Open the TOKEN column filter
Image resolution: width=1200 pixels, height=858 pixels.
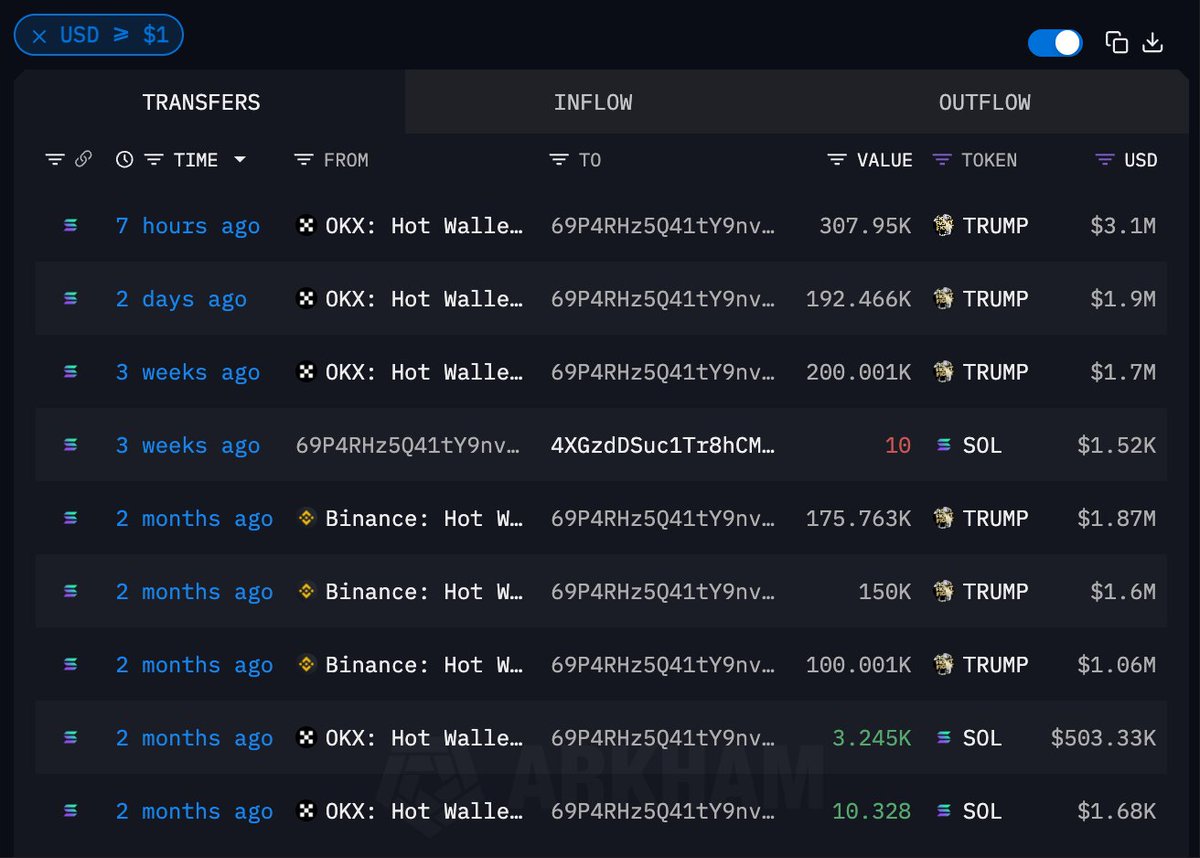942,160
